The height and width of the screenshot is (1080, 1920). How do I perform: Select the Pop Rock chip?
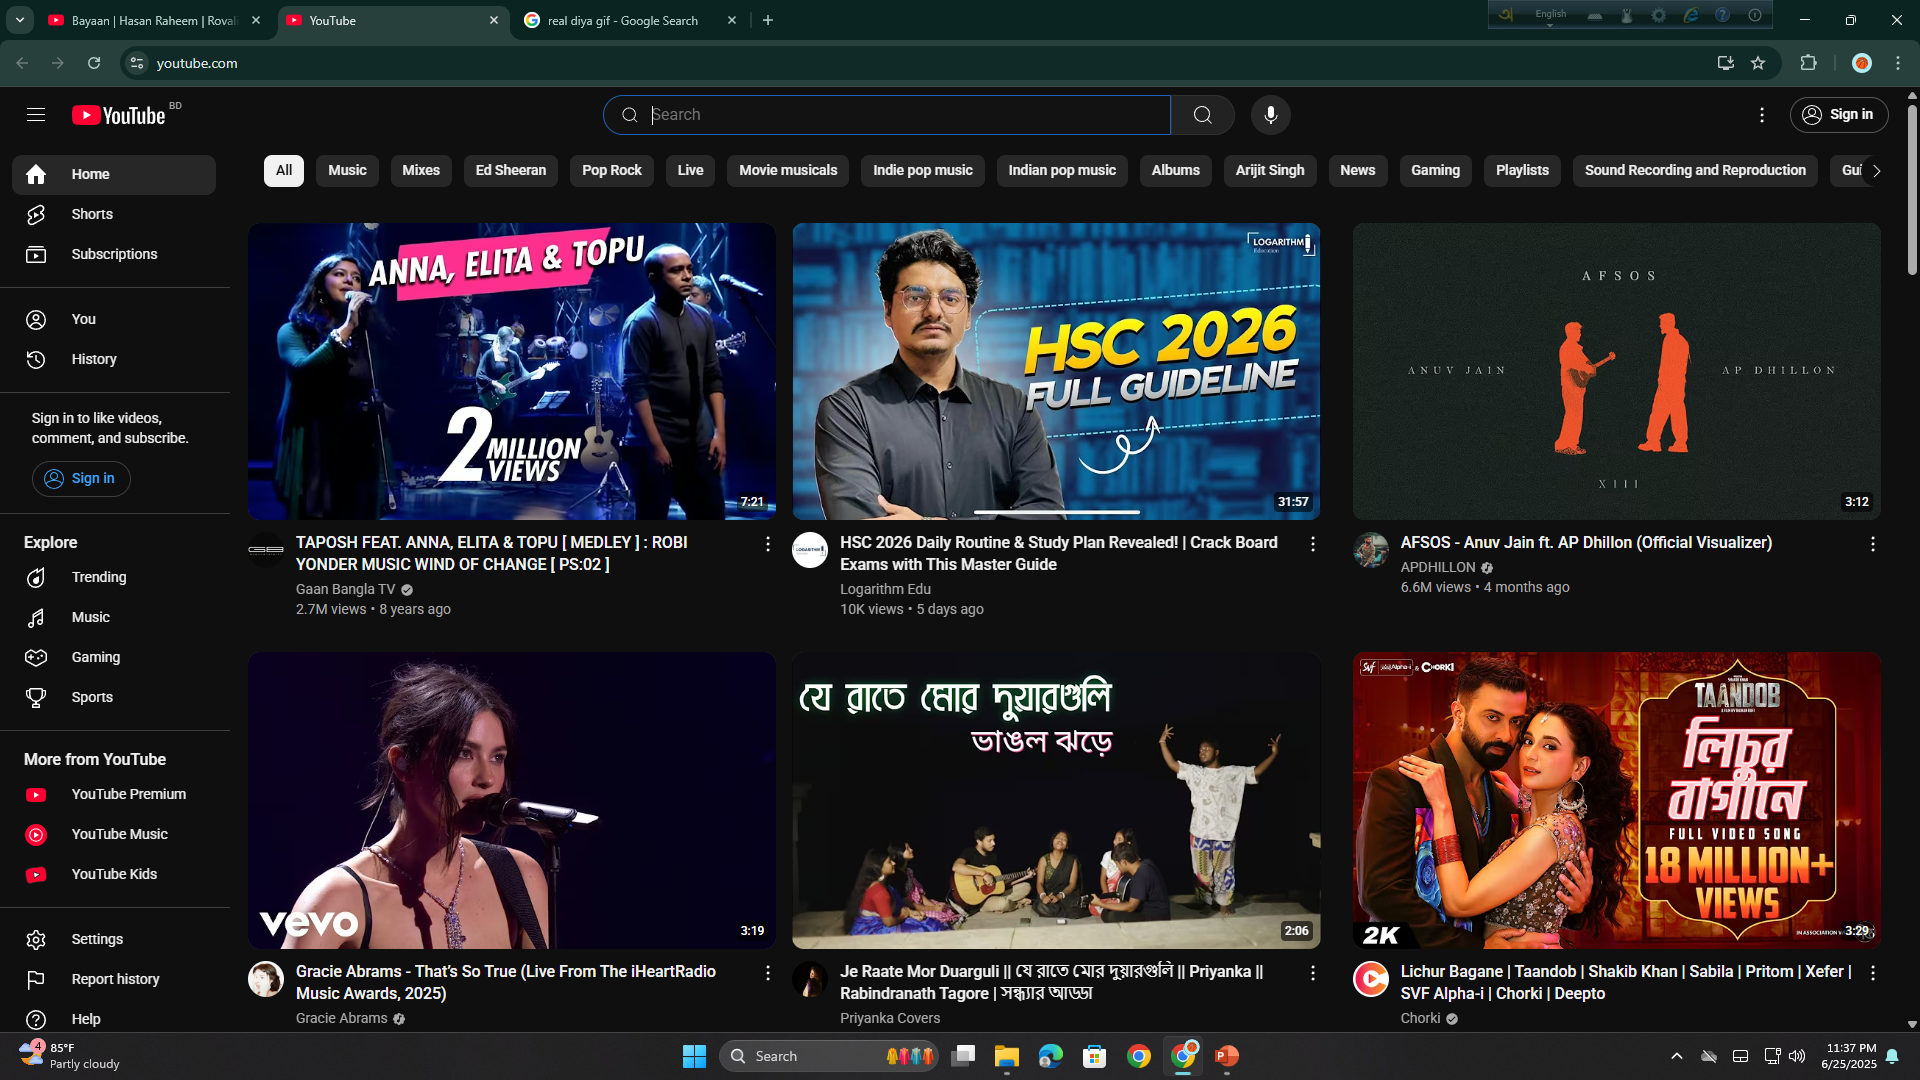[612, 171]
